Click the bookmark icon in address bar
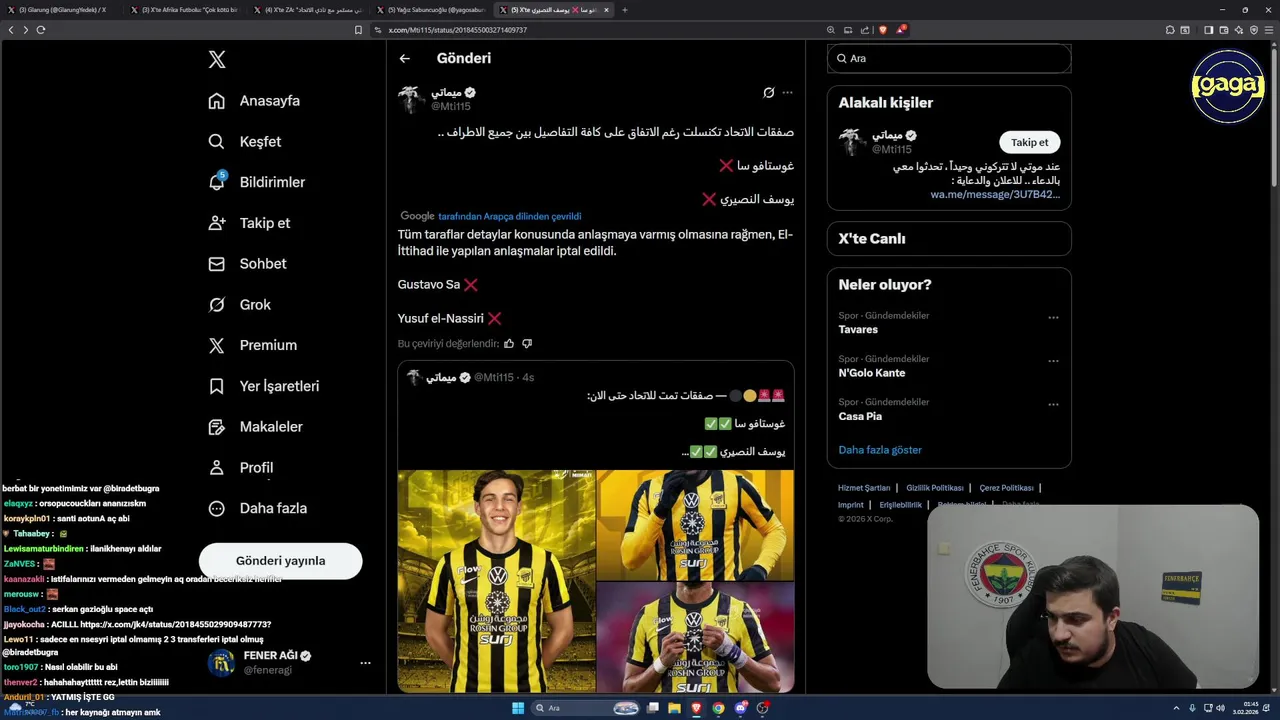Image resolution: width=1280 pixels, height=720 pixels. point(358,30)
